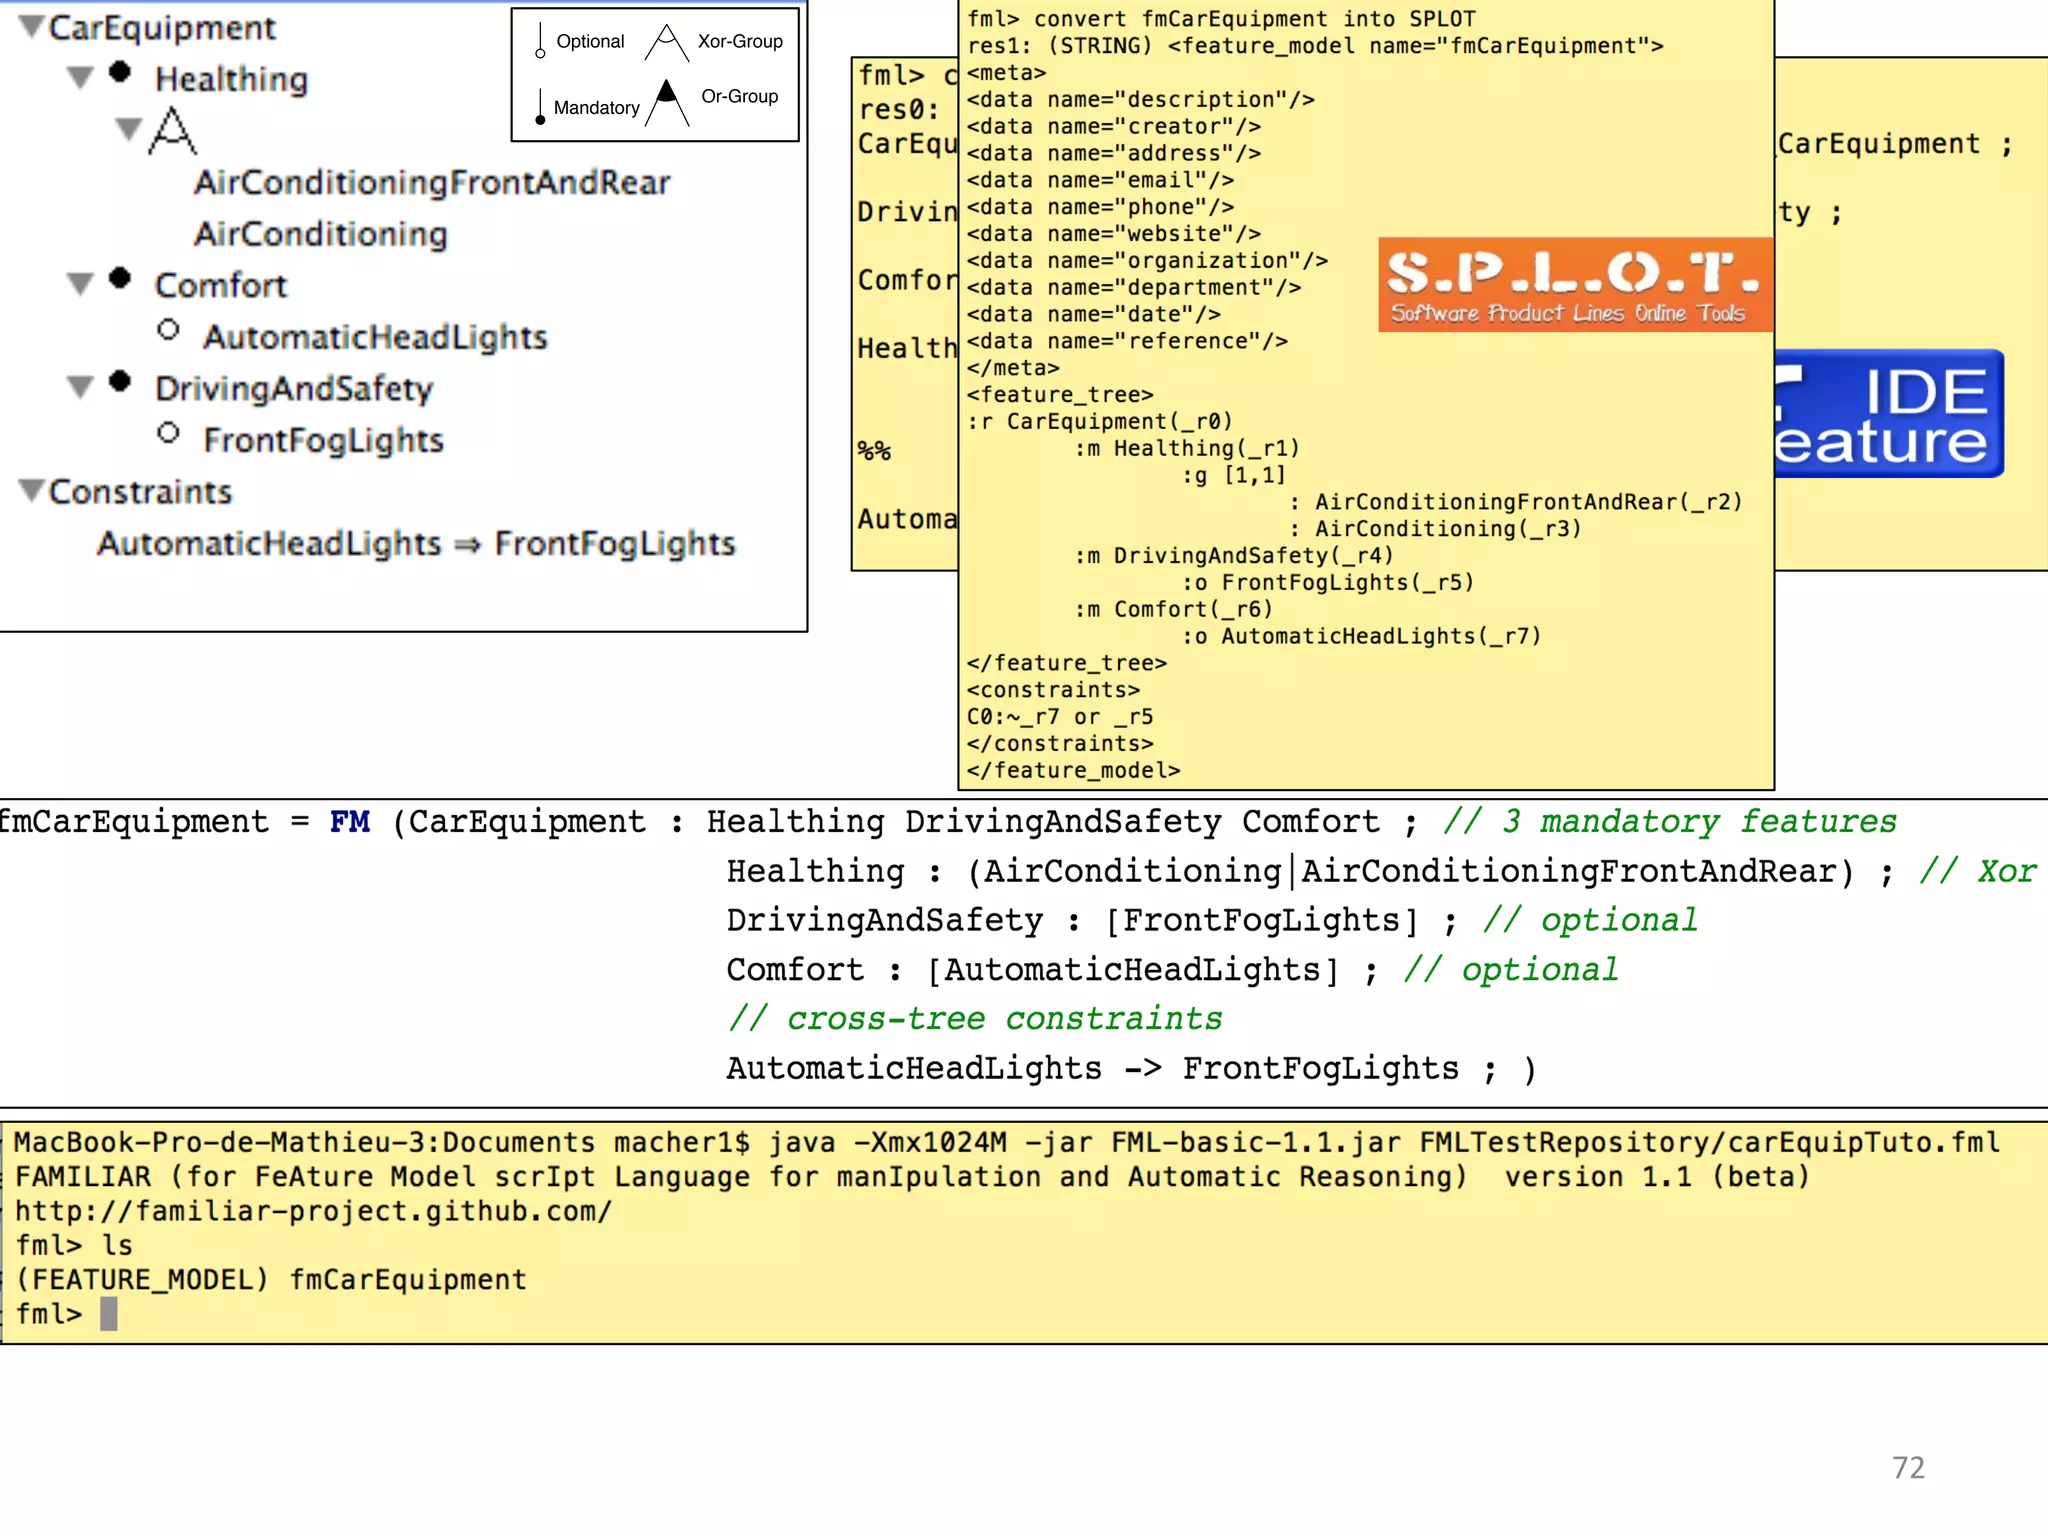Collapse the Healthing tree node triangle
The height and width of the screenshot is (1536, 2048).
pos(80,78)
